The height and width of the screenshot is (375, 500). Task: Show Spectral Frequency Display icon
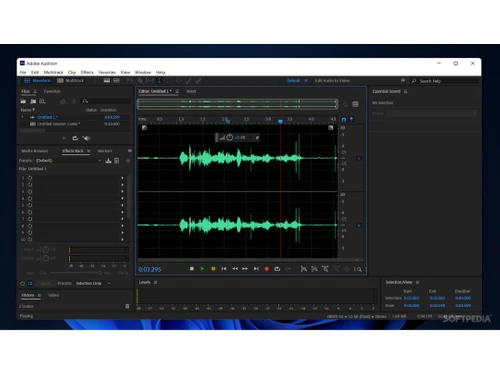[x=107, y=81]
